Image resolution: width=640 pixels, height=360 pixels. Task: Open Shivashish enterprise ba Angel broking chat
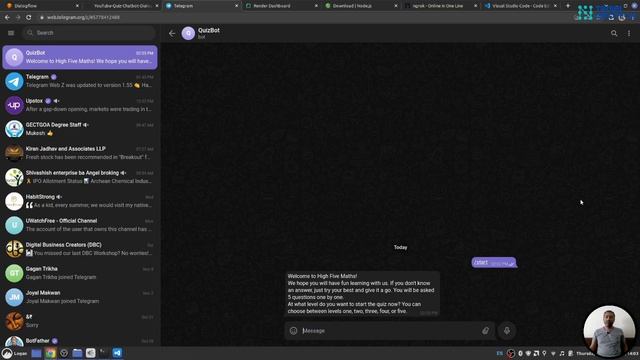click(x=80, y=177)
